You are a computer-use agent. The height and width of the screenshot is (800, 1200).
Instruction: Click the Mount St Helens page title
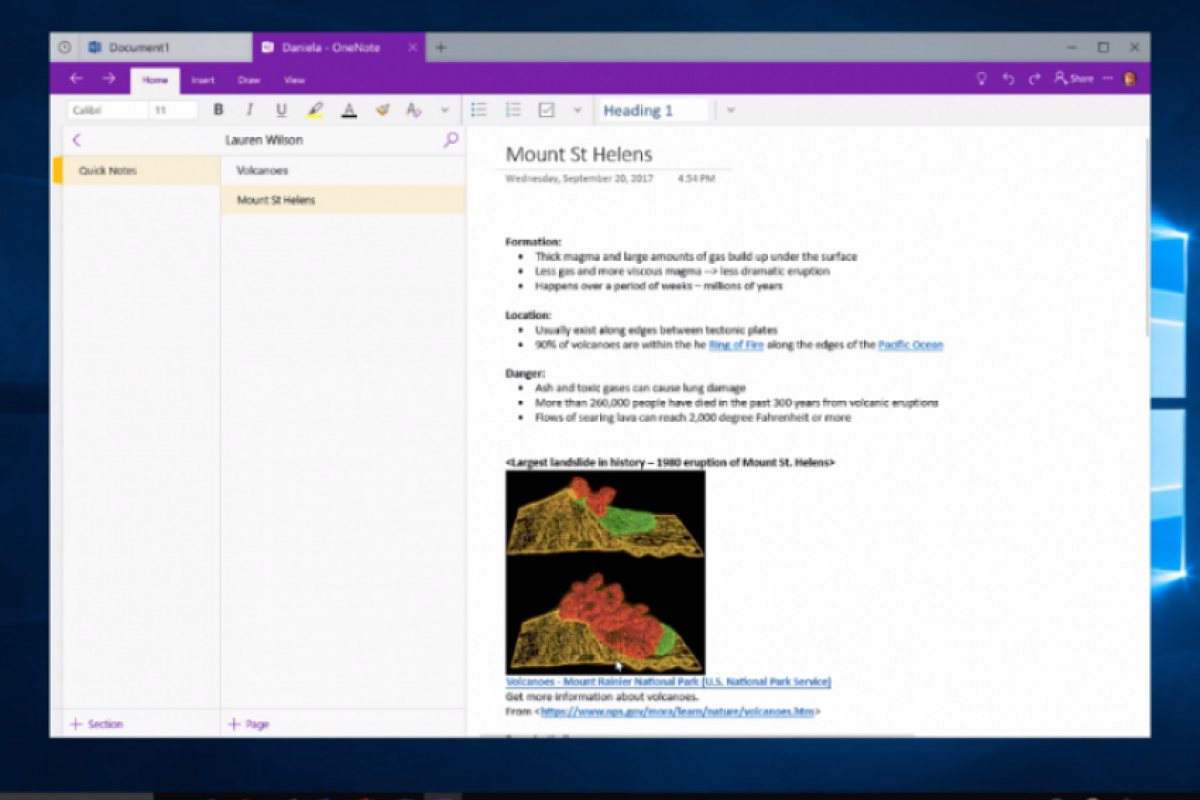click(579, 154)
